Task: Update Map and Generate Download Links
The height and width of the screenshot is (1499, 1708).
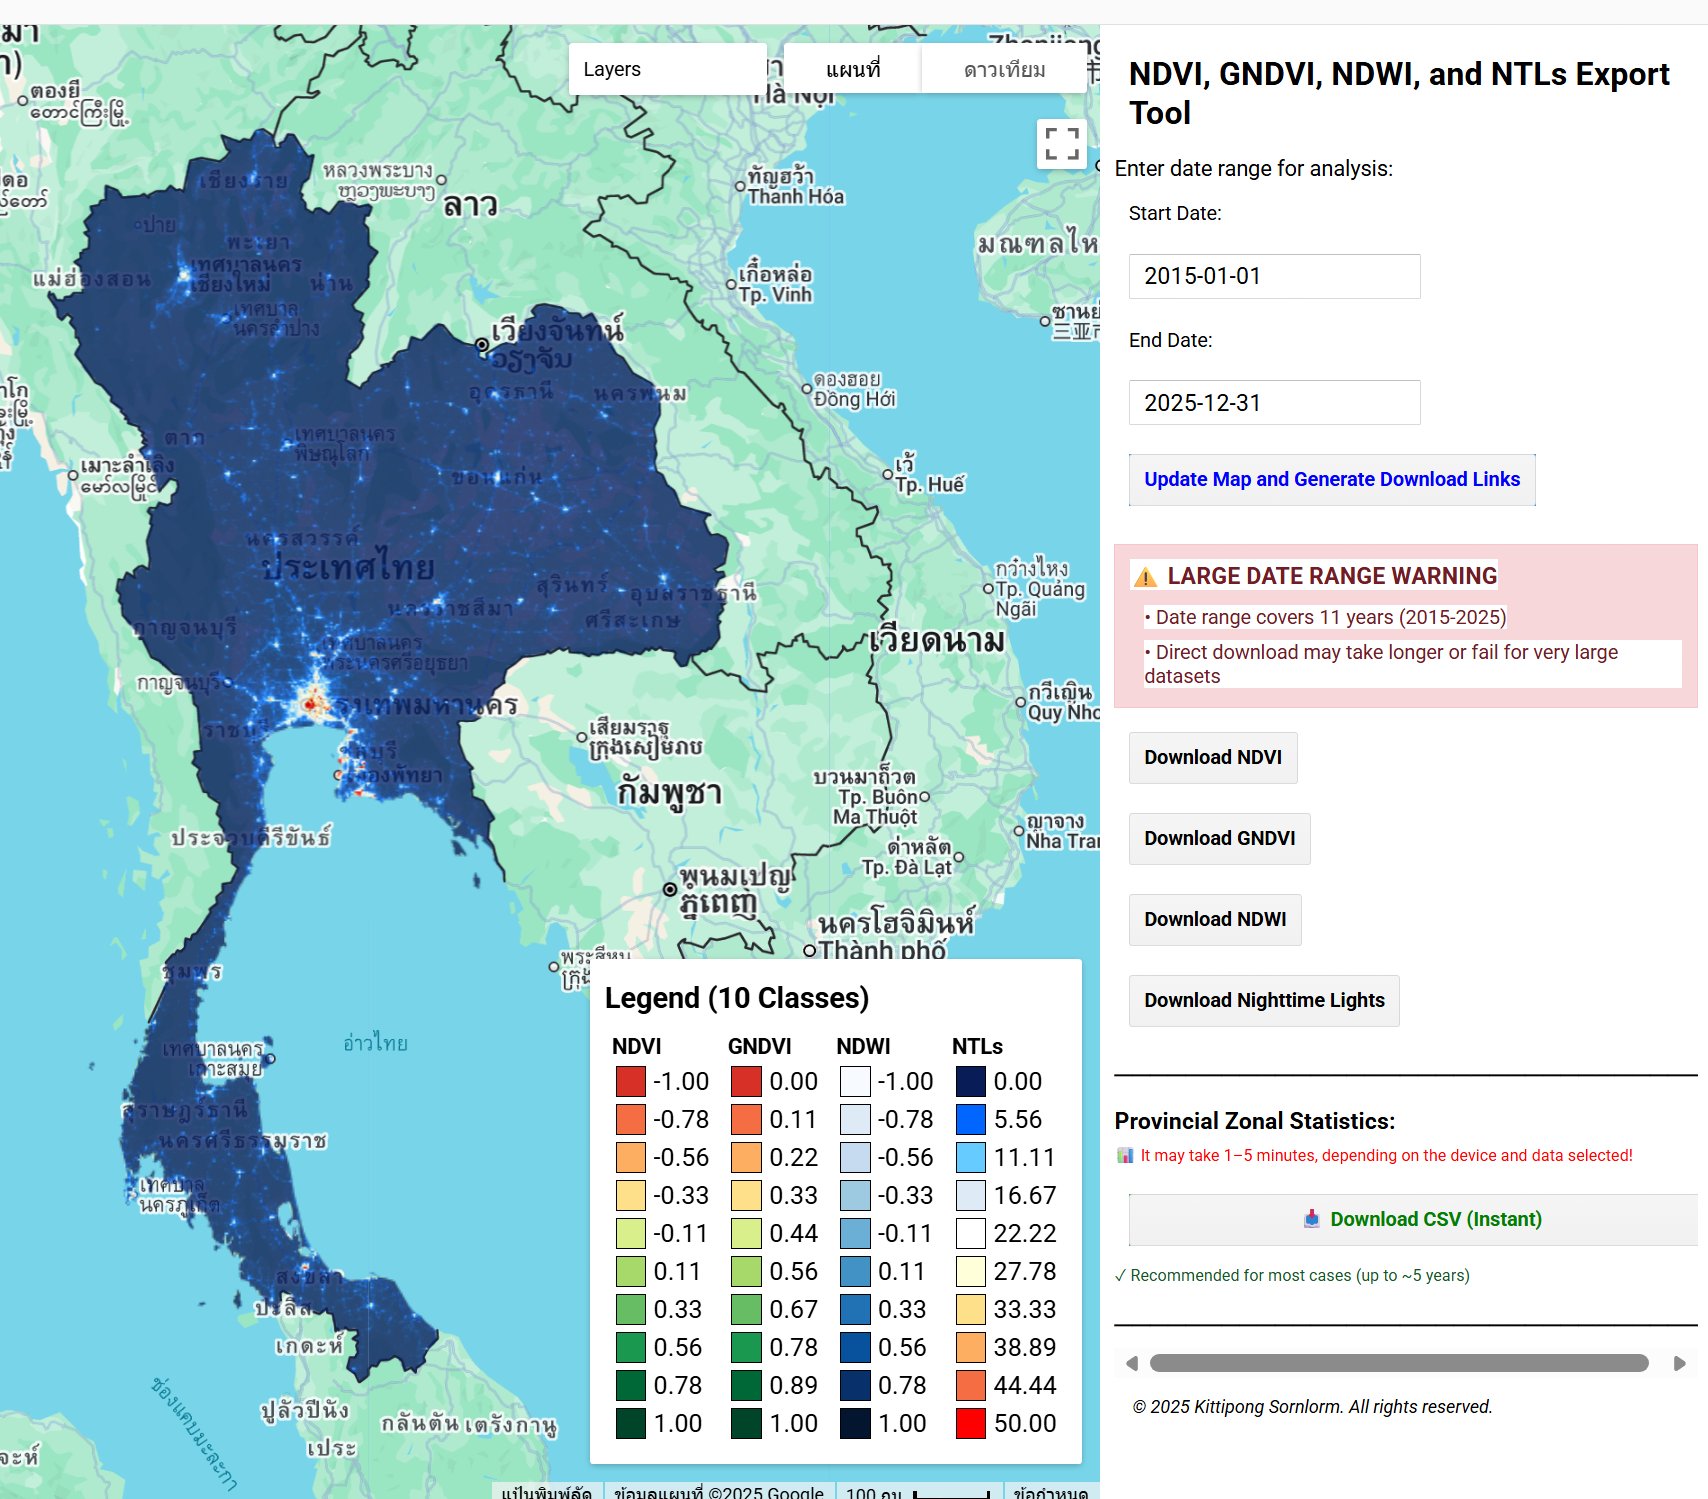Action: pyautogui.click(x=1332, y=480)
